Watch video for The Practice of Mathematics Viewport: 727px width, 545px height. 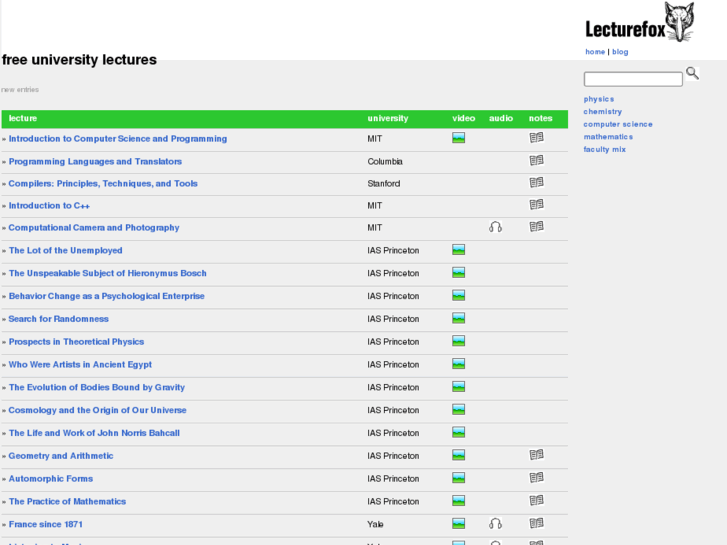(458, 500)
